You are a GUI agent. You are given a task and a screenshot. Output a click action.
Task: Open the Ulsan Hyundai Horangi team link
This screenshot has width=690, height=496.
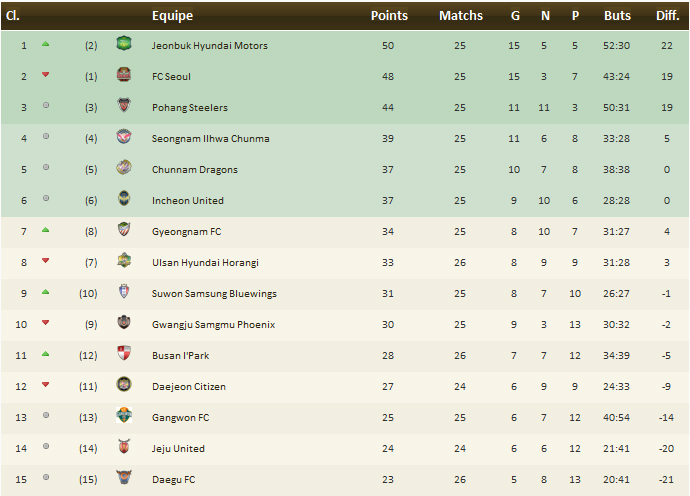pyautogui.click(x=205, y=263)
